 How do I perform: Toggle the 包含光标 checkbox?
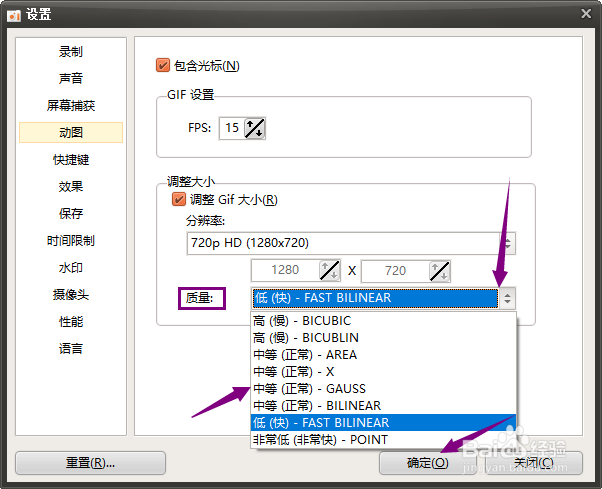[163, 65]
